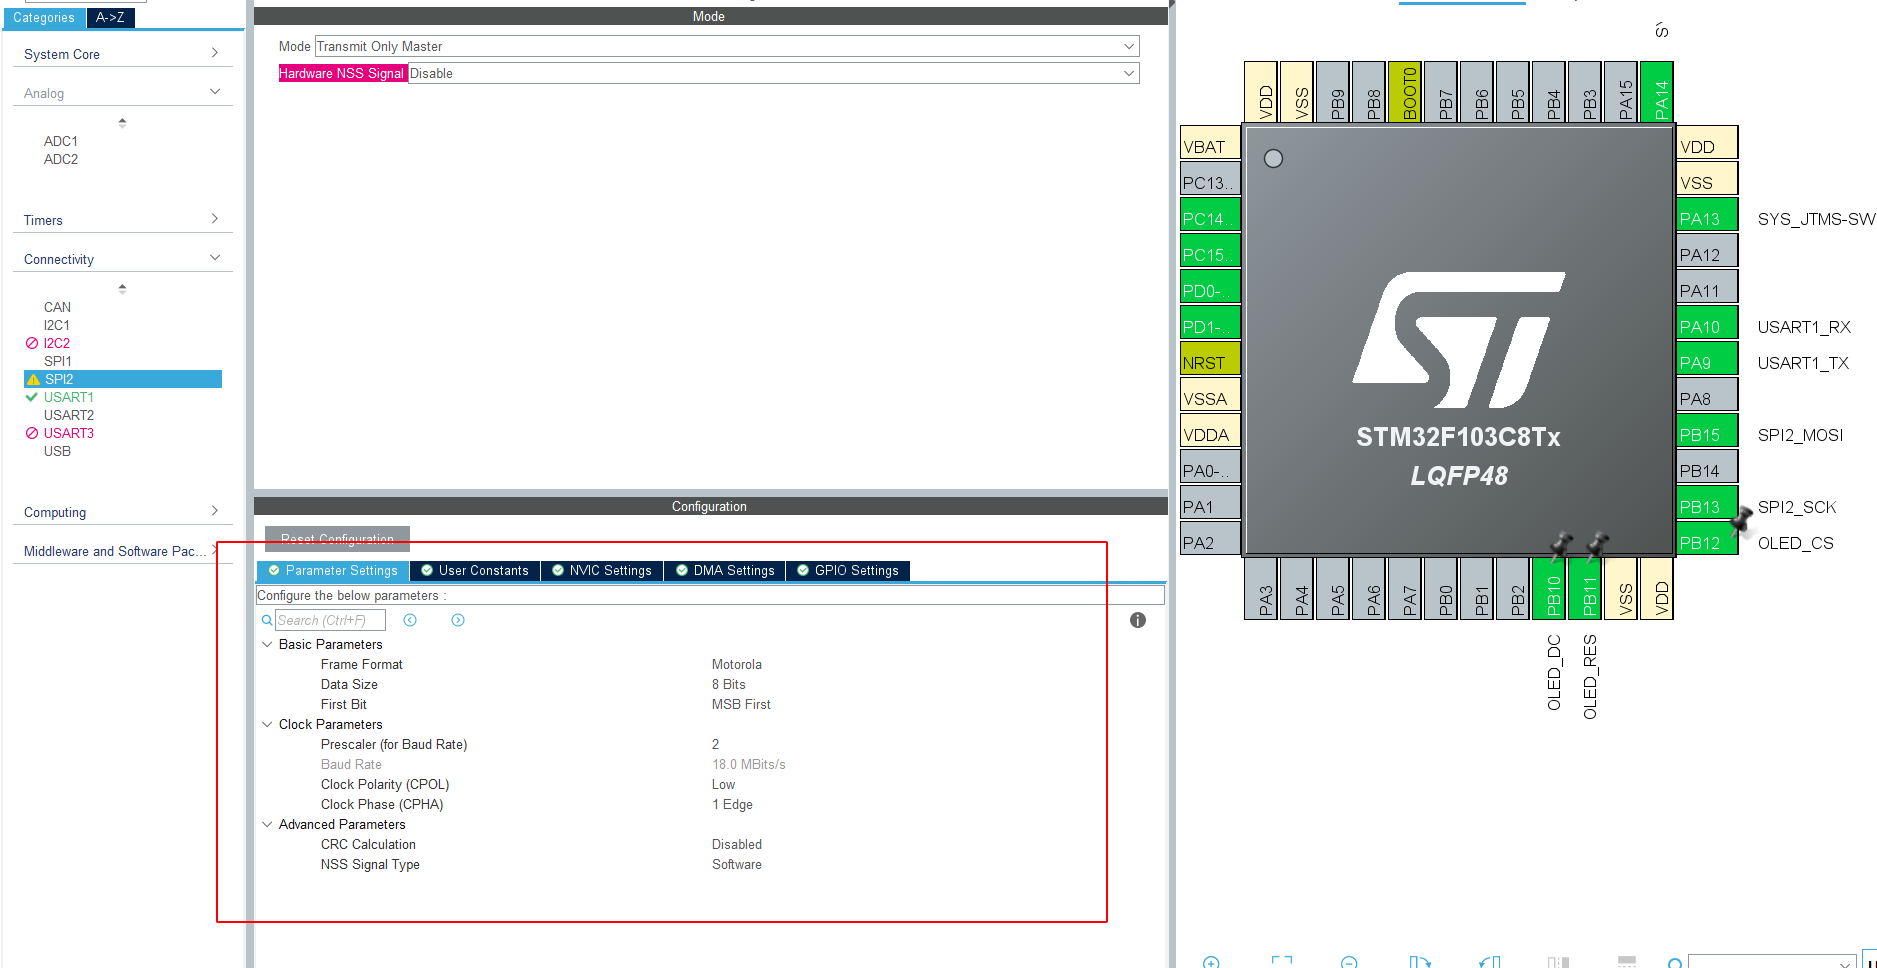The width and height of the screenshot is (1877, 968).
Task: Select SPI1 in the Connectivity list
Action: (58, 361)
